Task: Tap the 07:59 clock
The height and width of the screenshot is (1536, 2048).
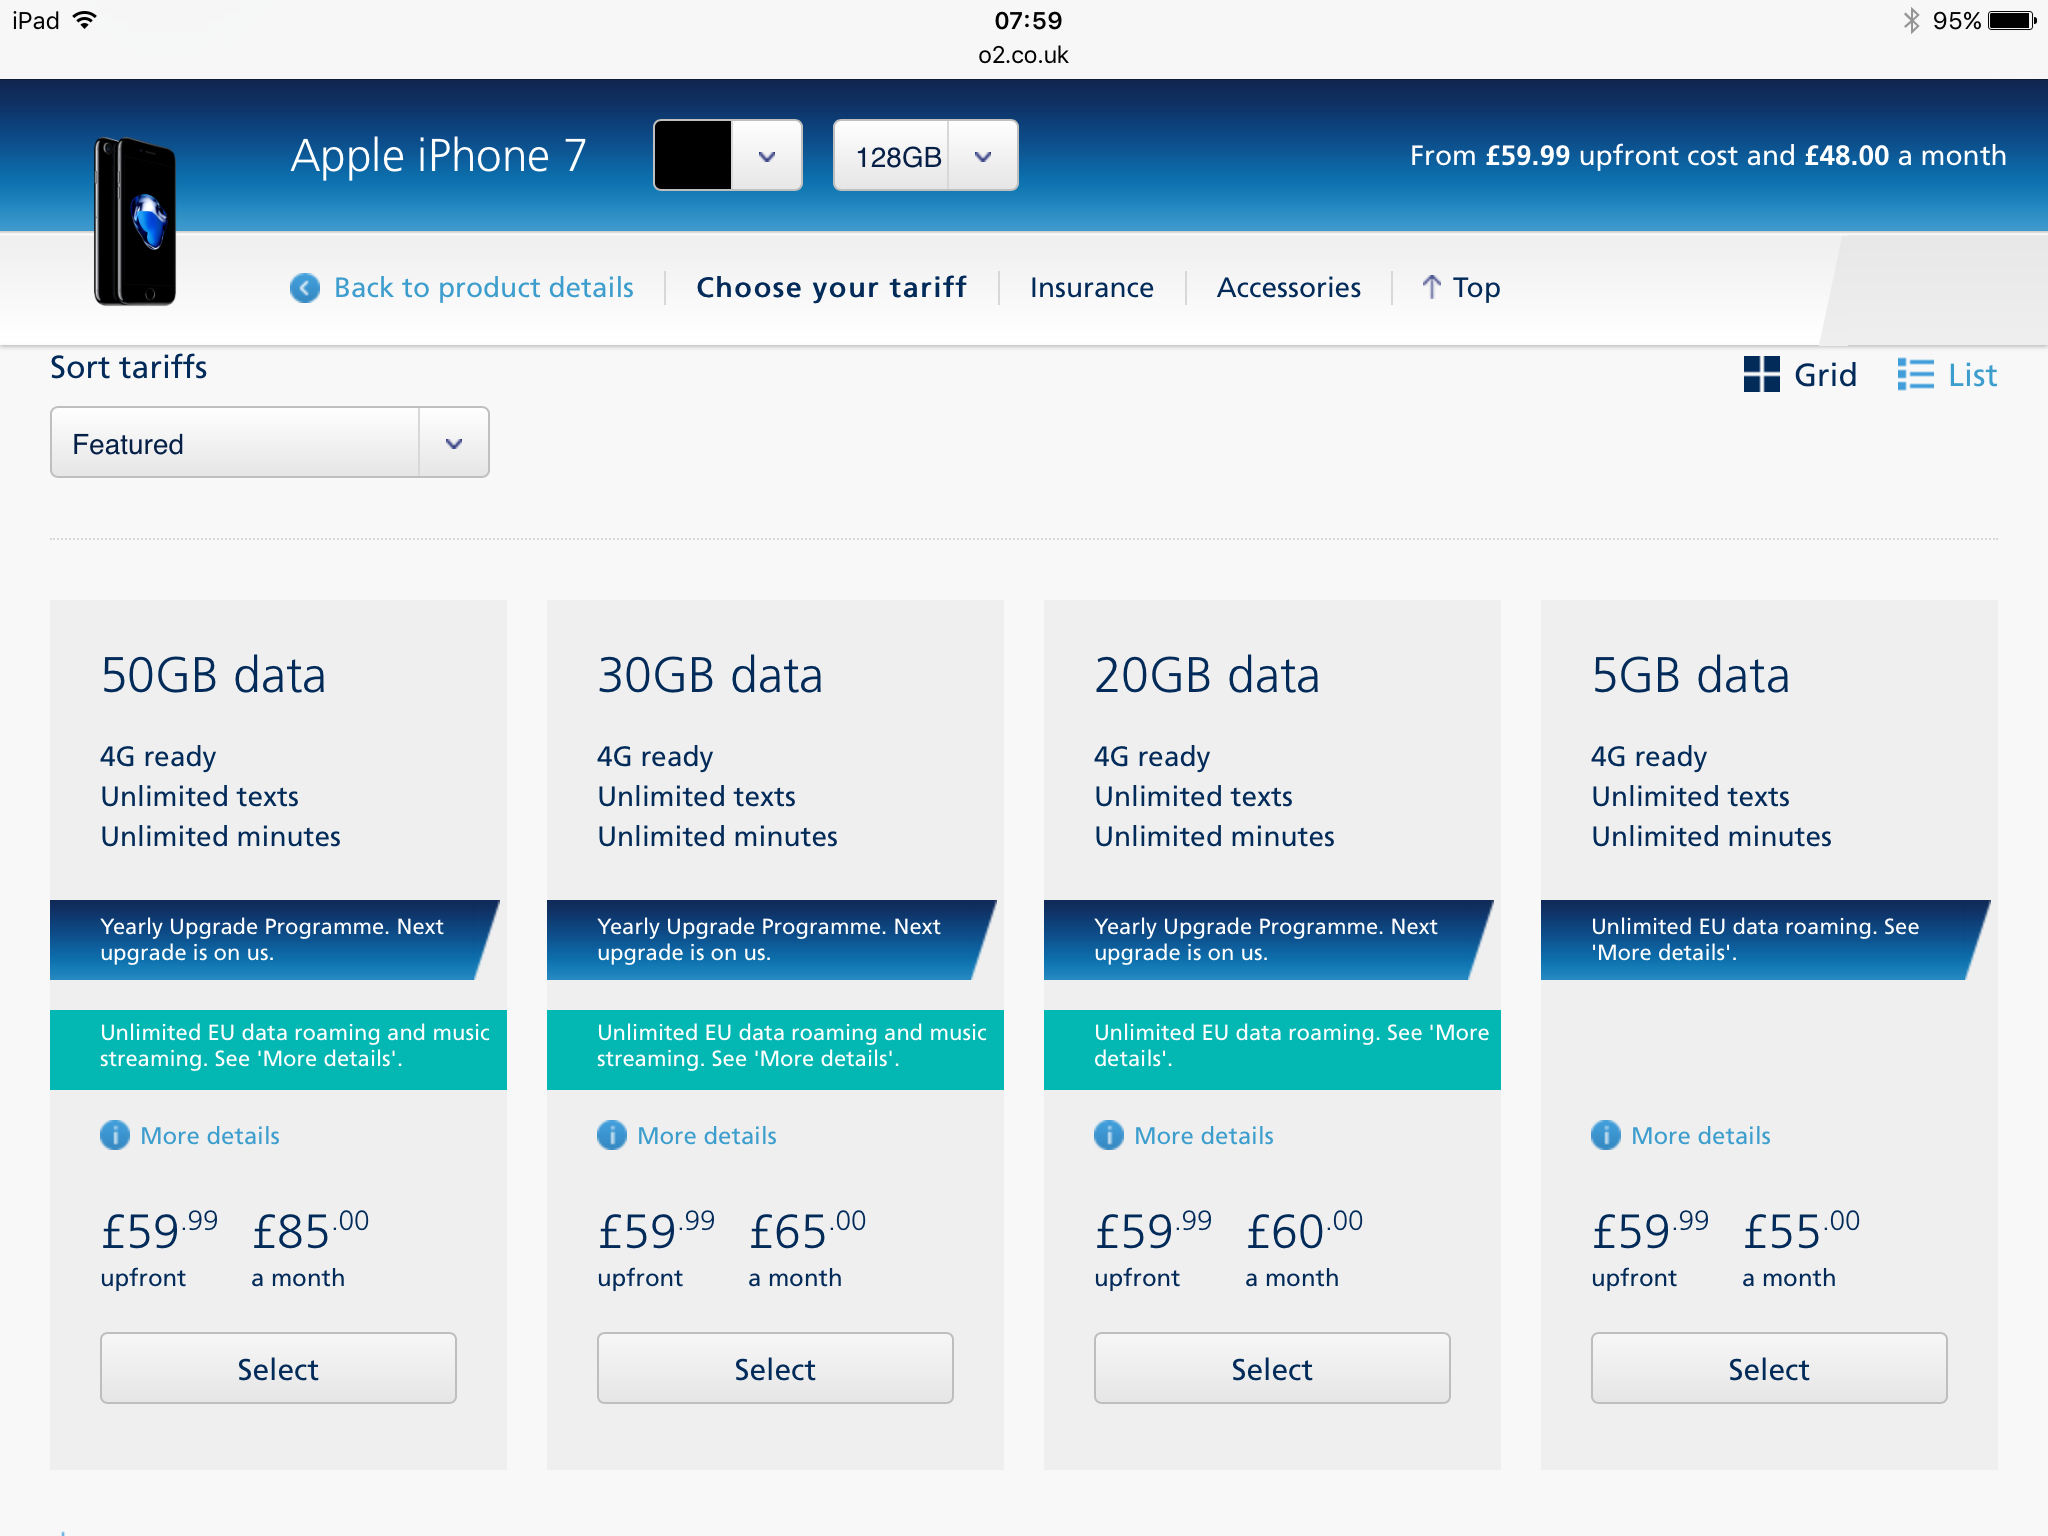Action: point(1028,20)
